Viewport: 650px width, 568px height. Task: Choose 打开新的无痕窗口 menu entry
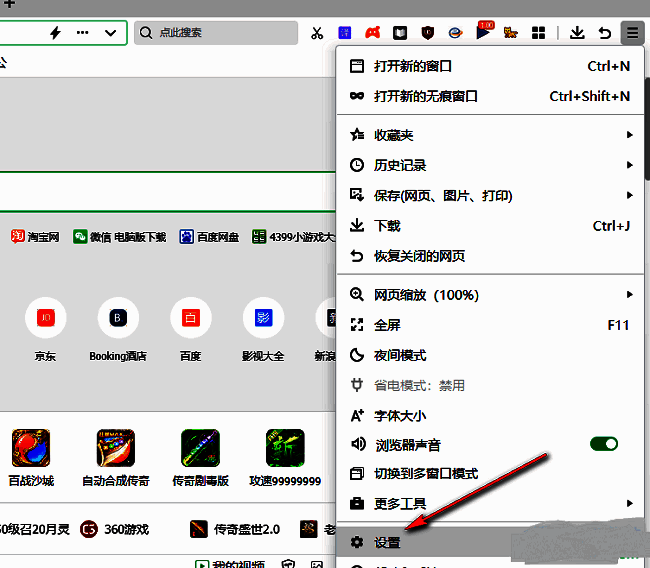(x=426, y=96)
